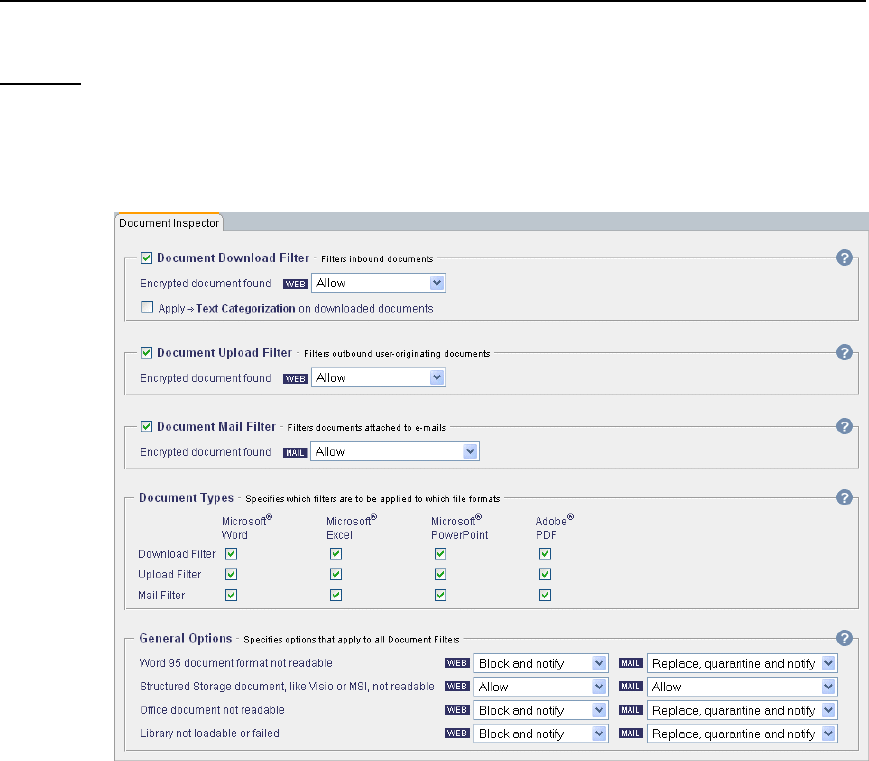The image size is (869, 761).
Task: Uncheck Download Filter for Microsoft Word
Action: pyautogui.click(x=231, y=553)
